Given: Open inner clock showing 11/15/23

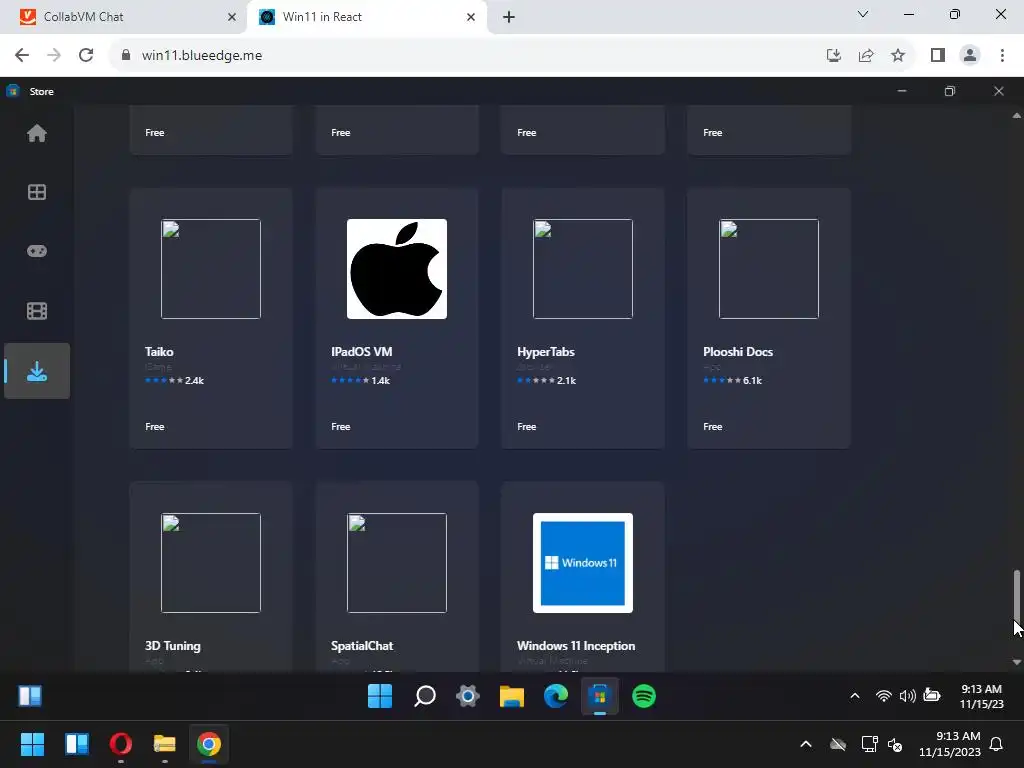Looking at the screenshot, I should [982, 696].
